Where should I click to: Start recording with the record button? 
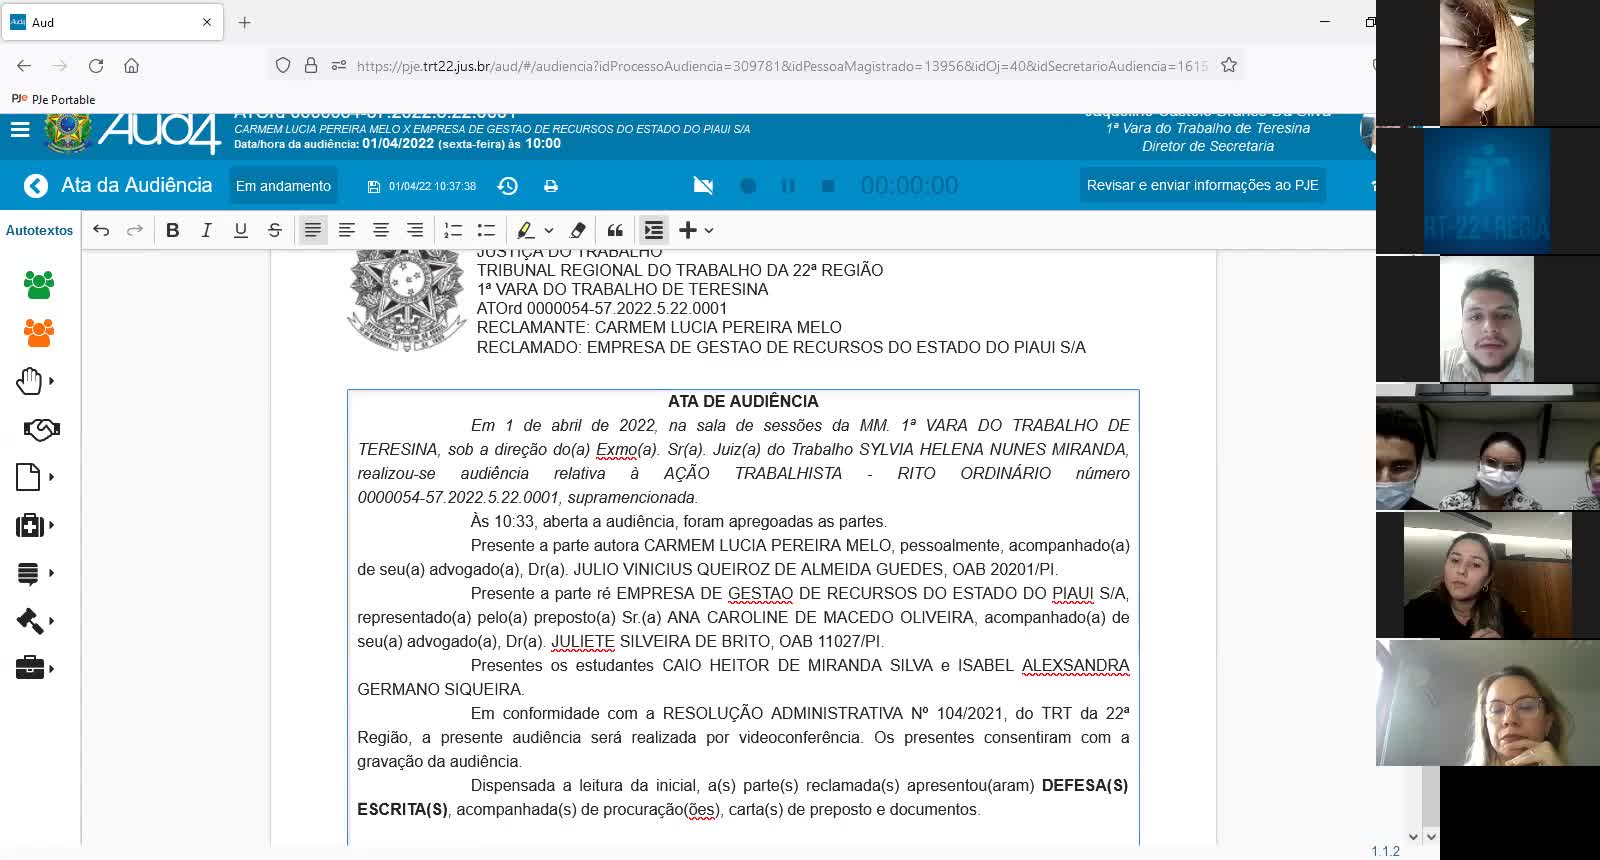point(748,186)
